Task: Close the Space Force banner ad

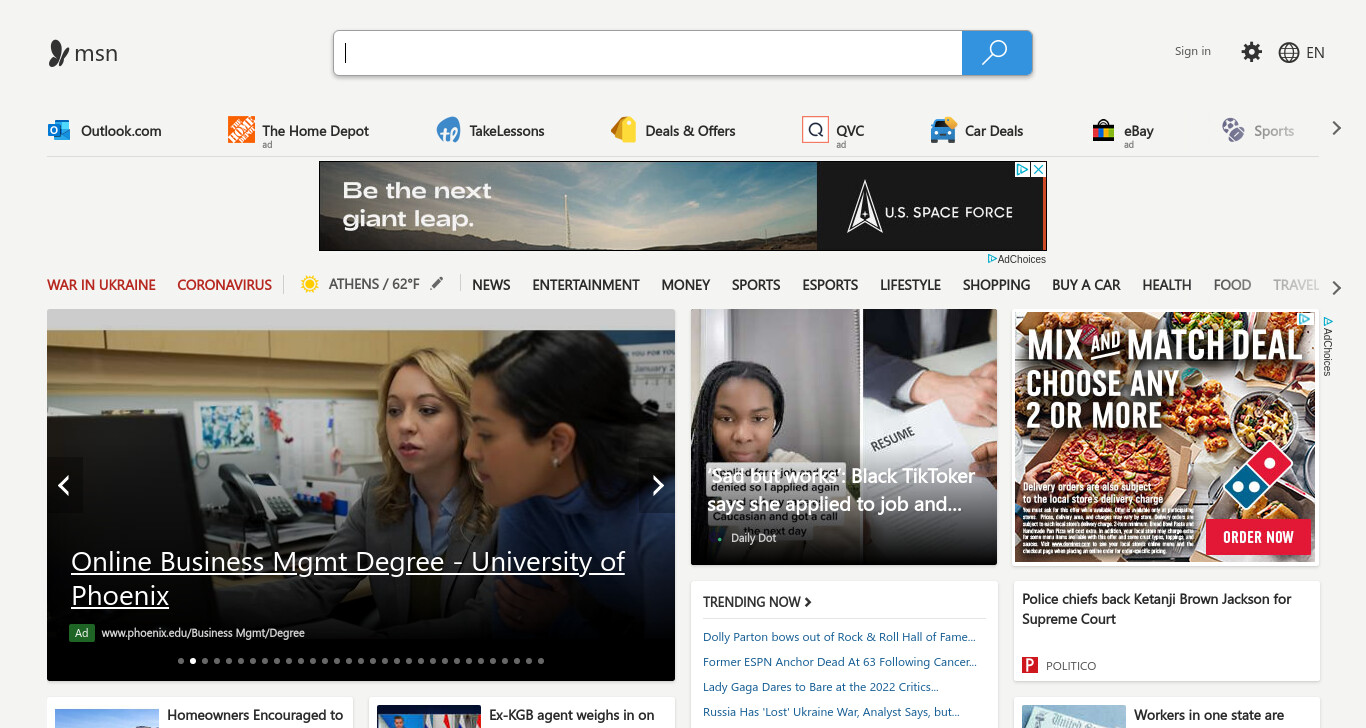Action: 1039,170
